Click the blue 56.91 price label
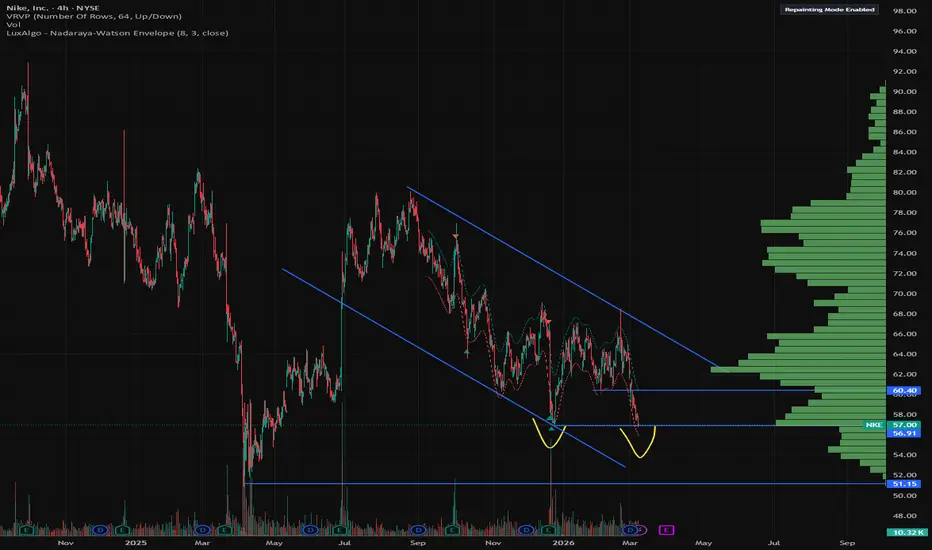932x550 pixels. click(x=904, y=433)
